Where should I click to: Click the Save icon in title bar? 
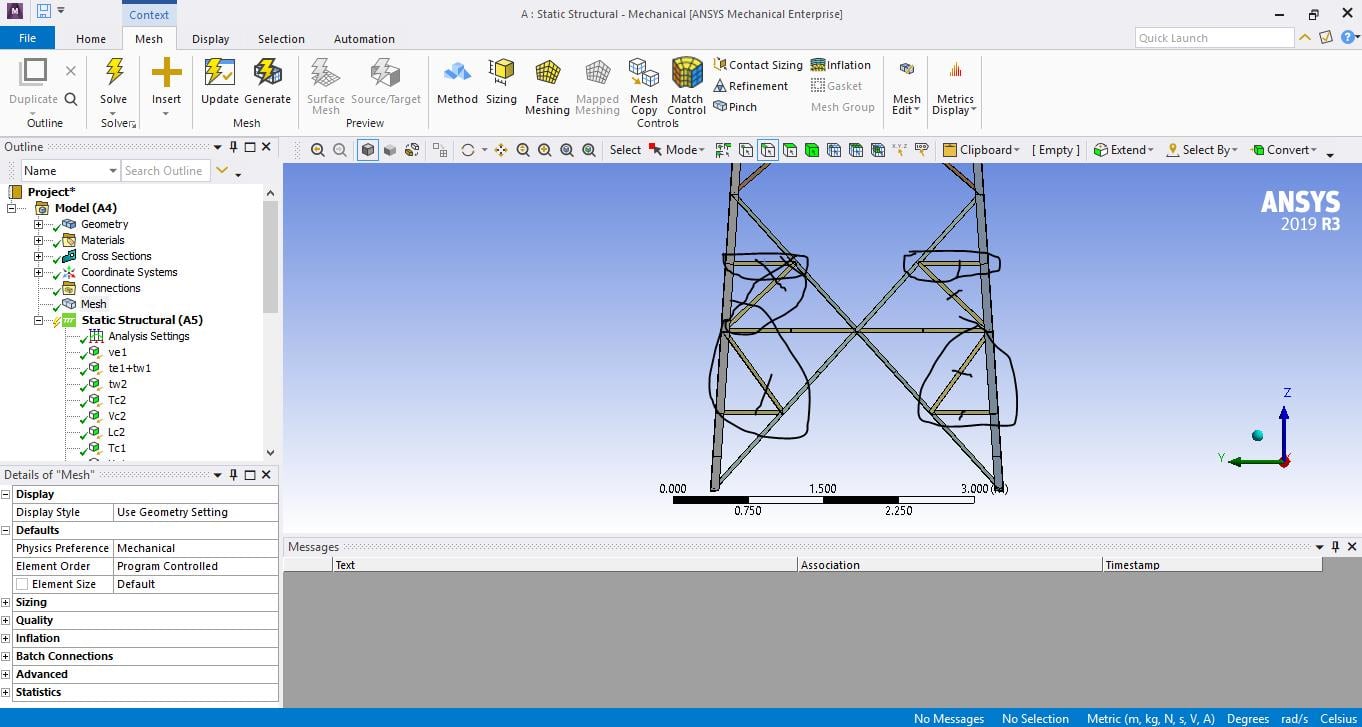[x=43, y=12]
